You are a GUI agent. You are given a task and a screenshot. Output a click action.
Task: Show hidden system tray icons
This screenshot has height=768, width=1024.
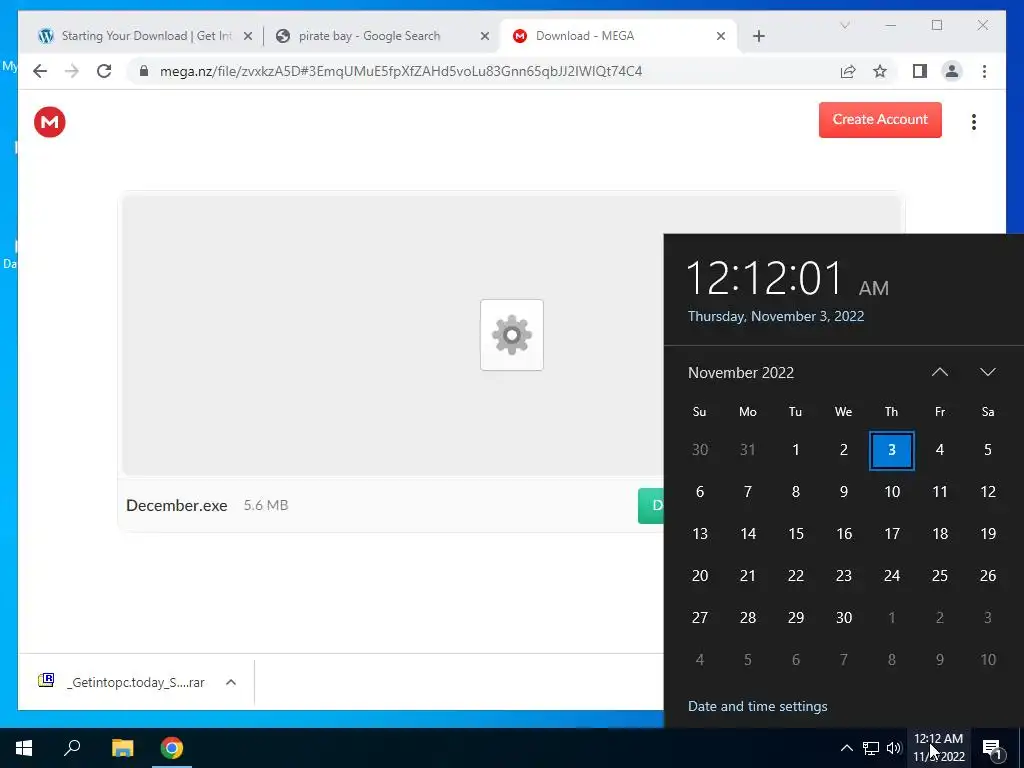coord(846,748)
